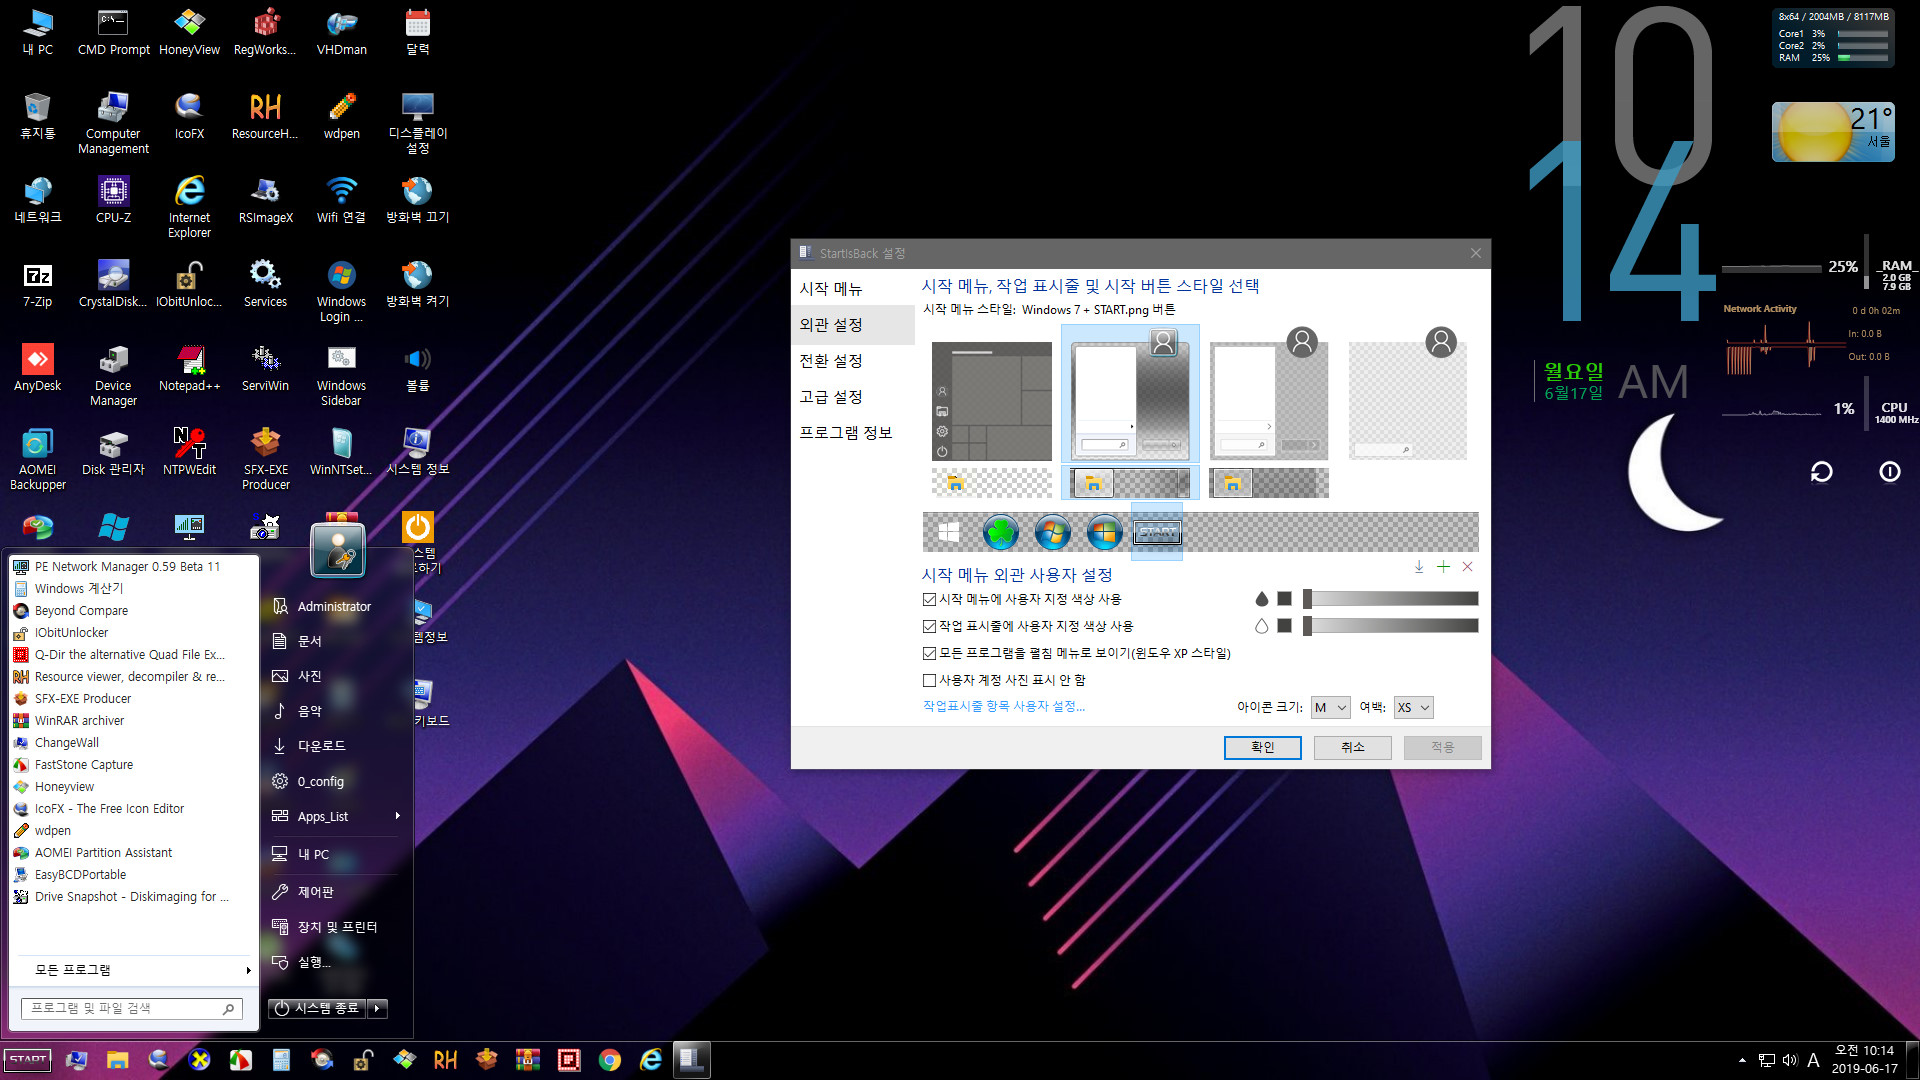Expand Apps_List submenu in start menu
The width and height of the screenshot is (1920, 1080).
336,816
